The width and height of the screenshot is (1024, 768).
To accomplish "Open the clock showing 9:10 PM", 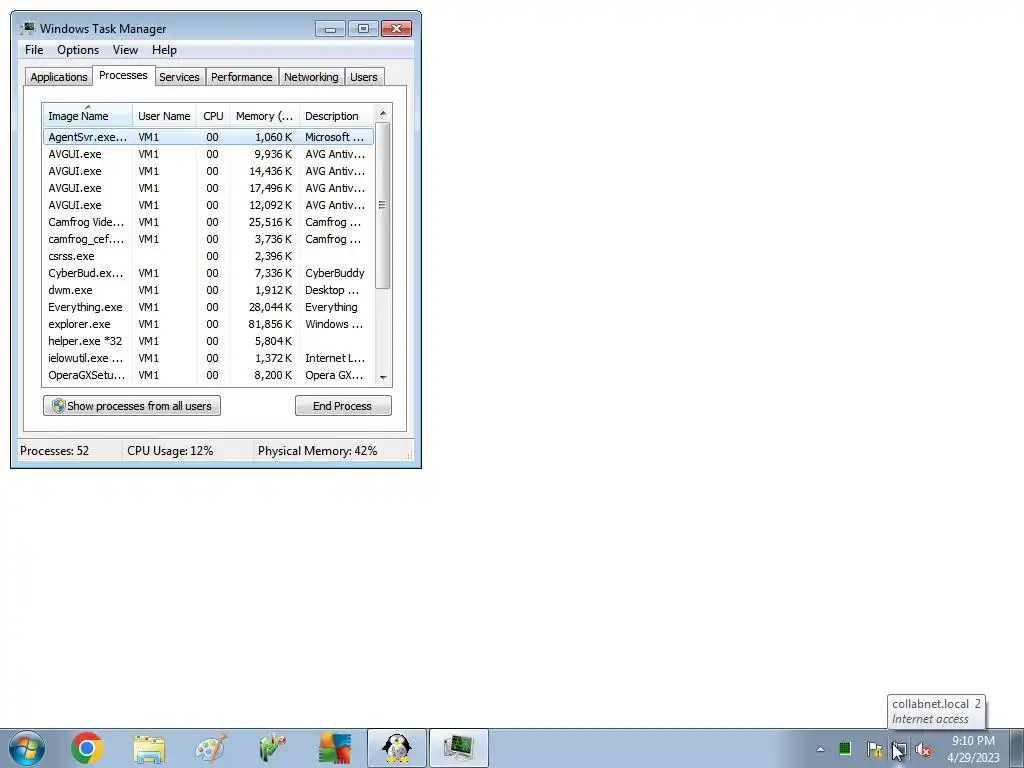I will 973,748.
